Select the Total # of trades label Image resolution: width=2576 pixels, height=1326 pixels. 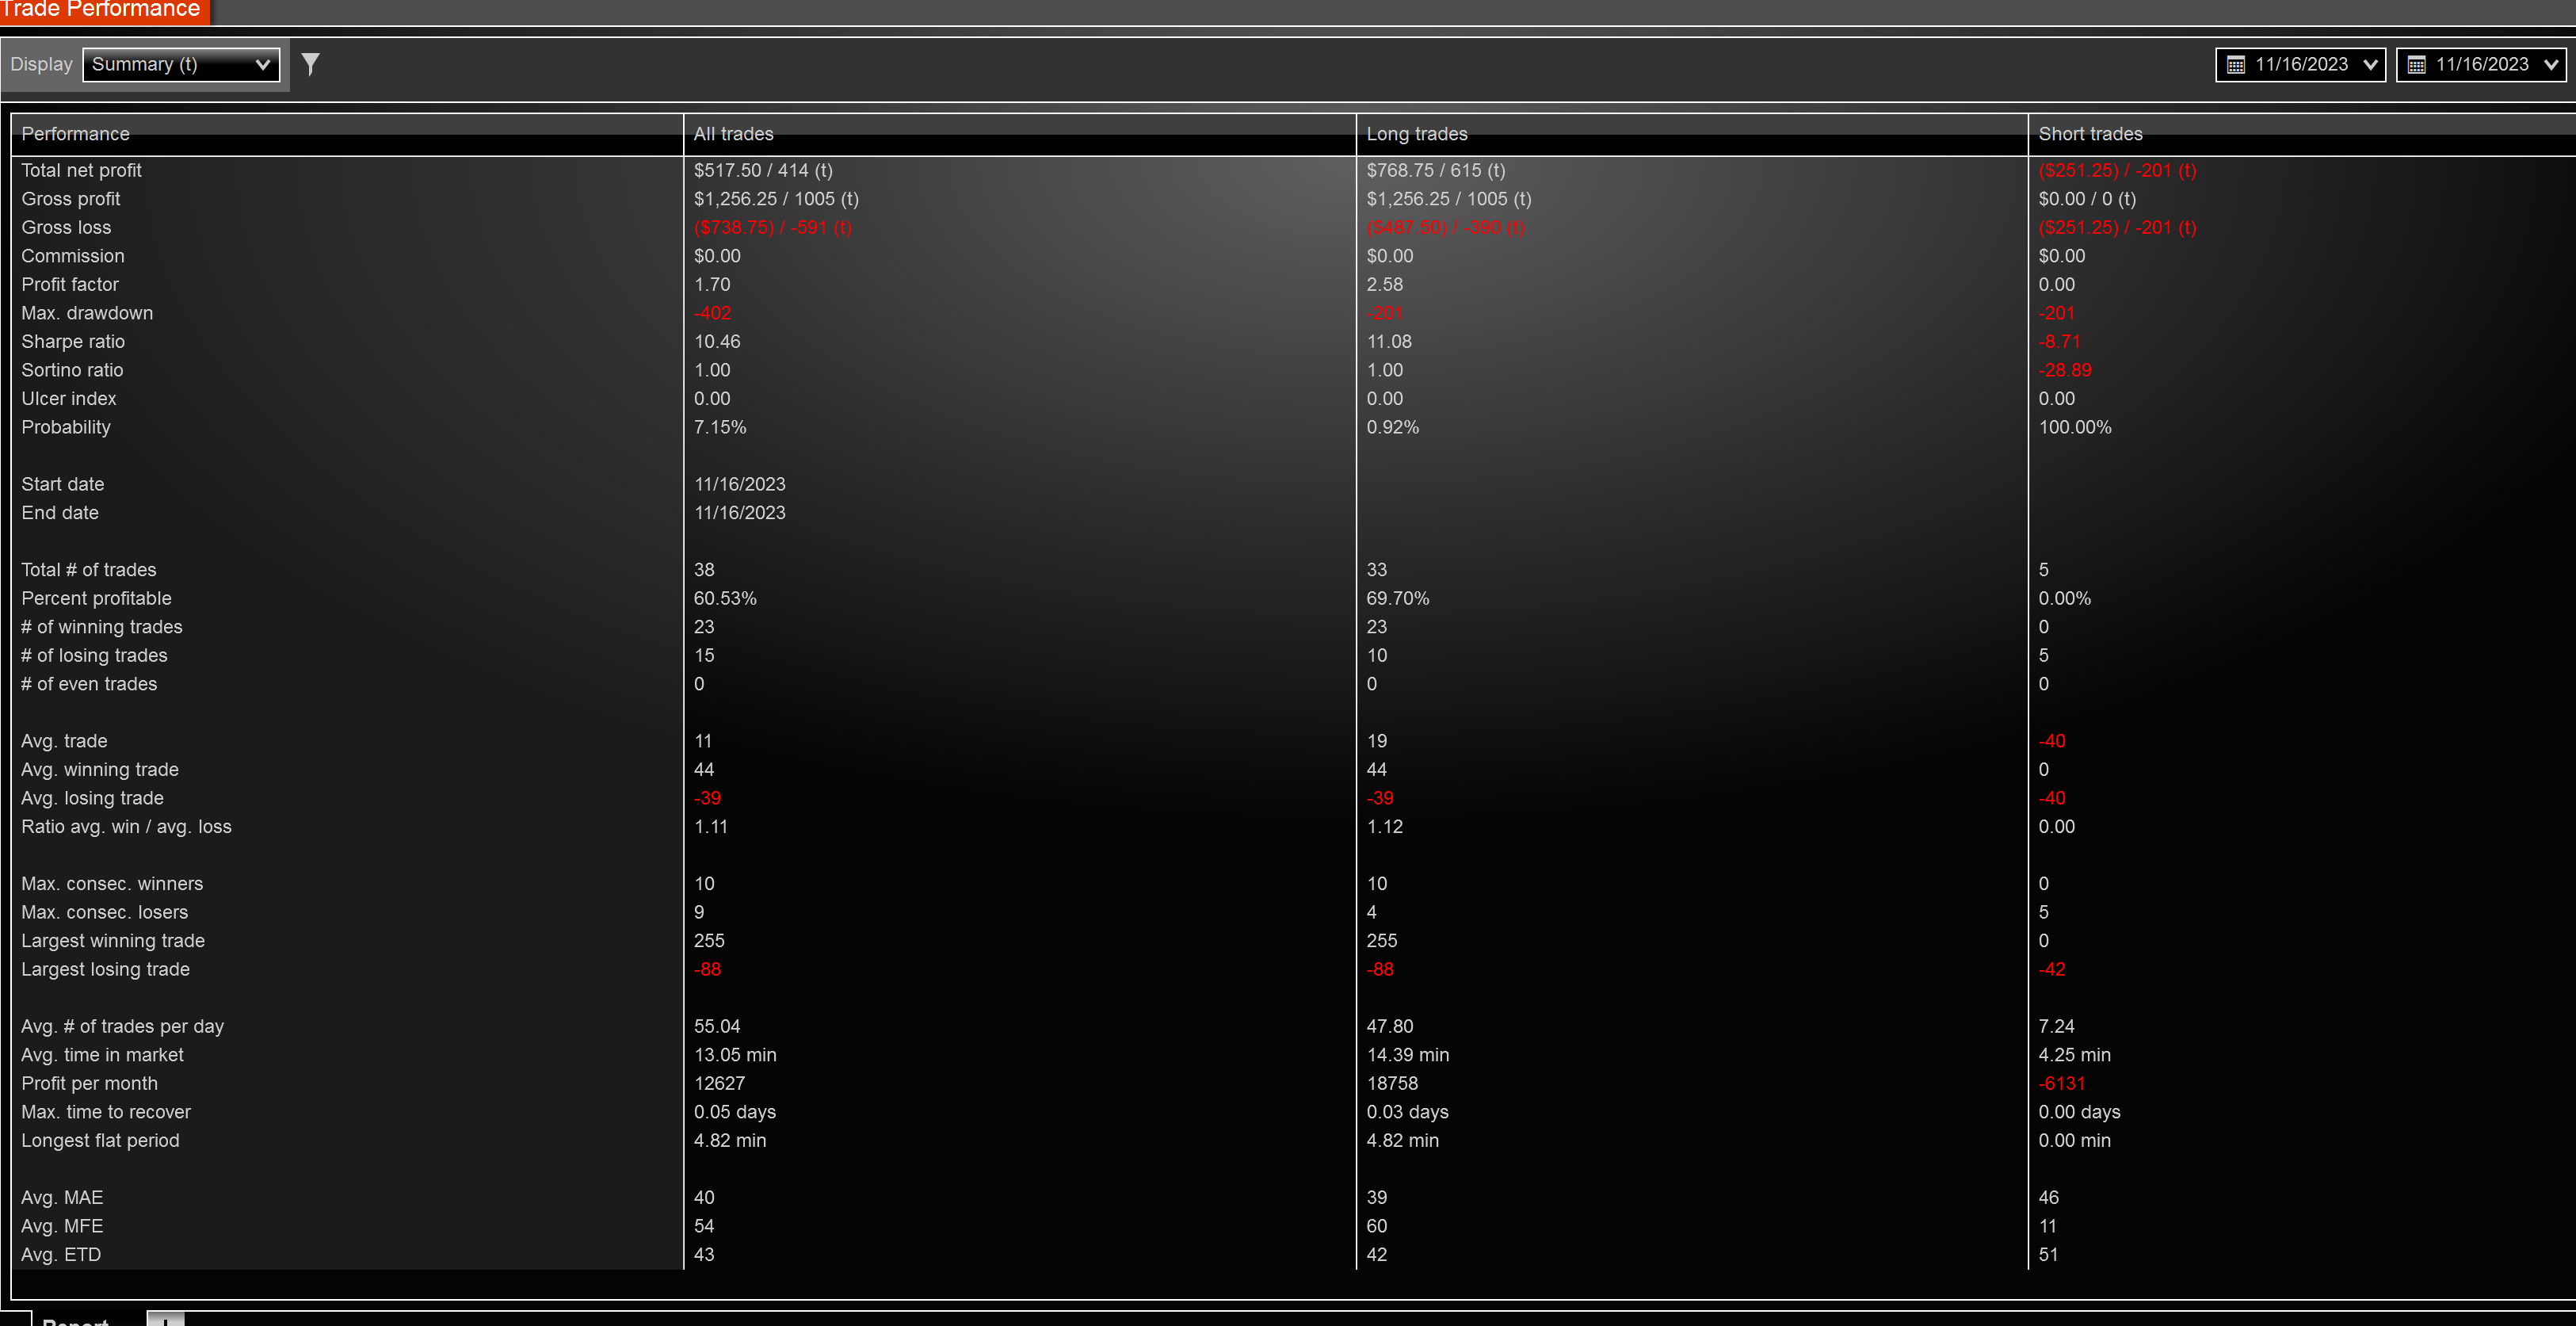[x=89, y=570]
